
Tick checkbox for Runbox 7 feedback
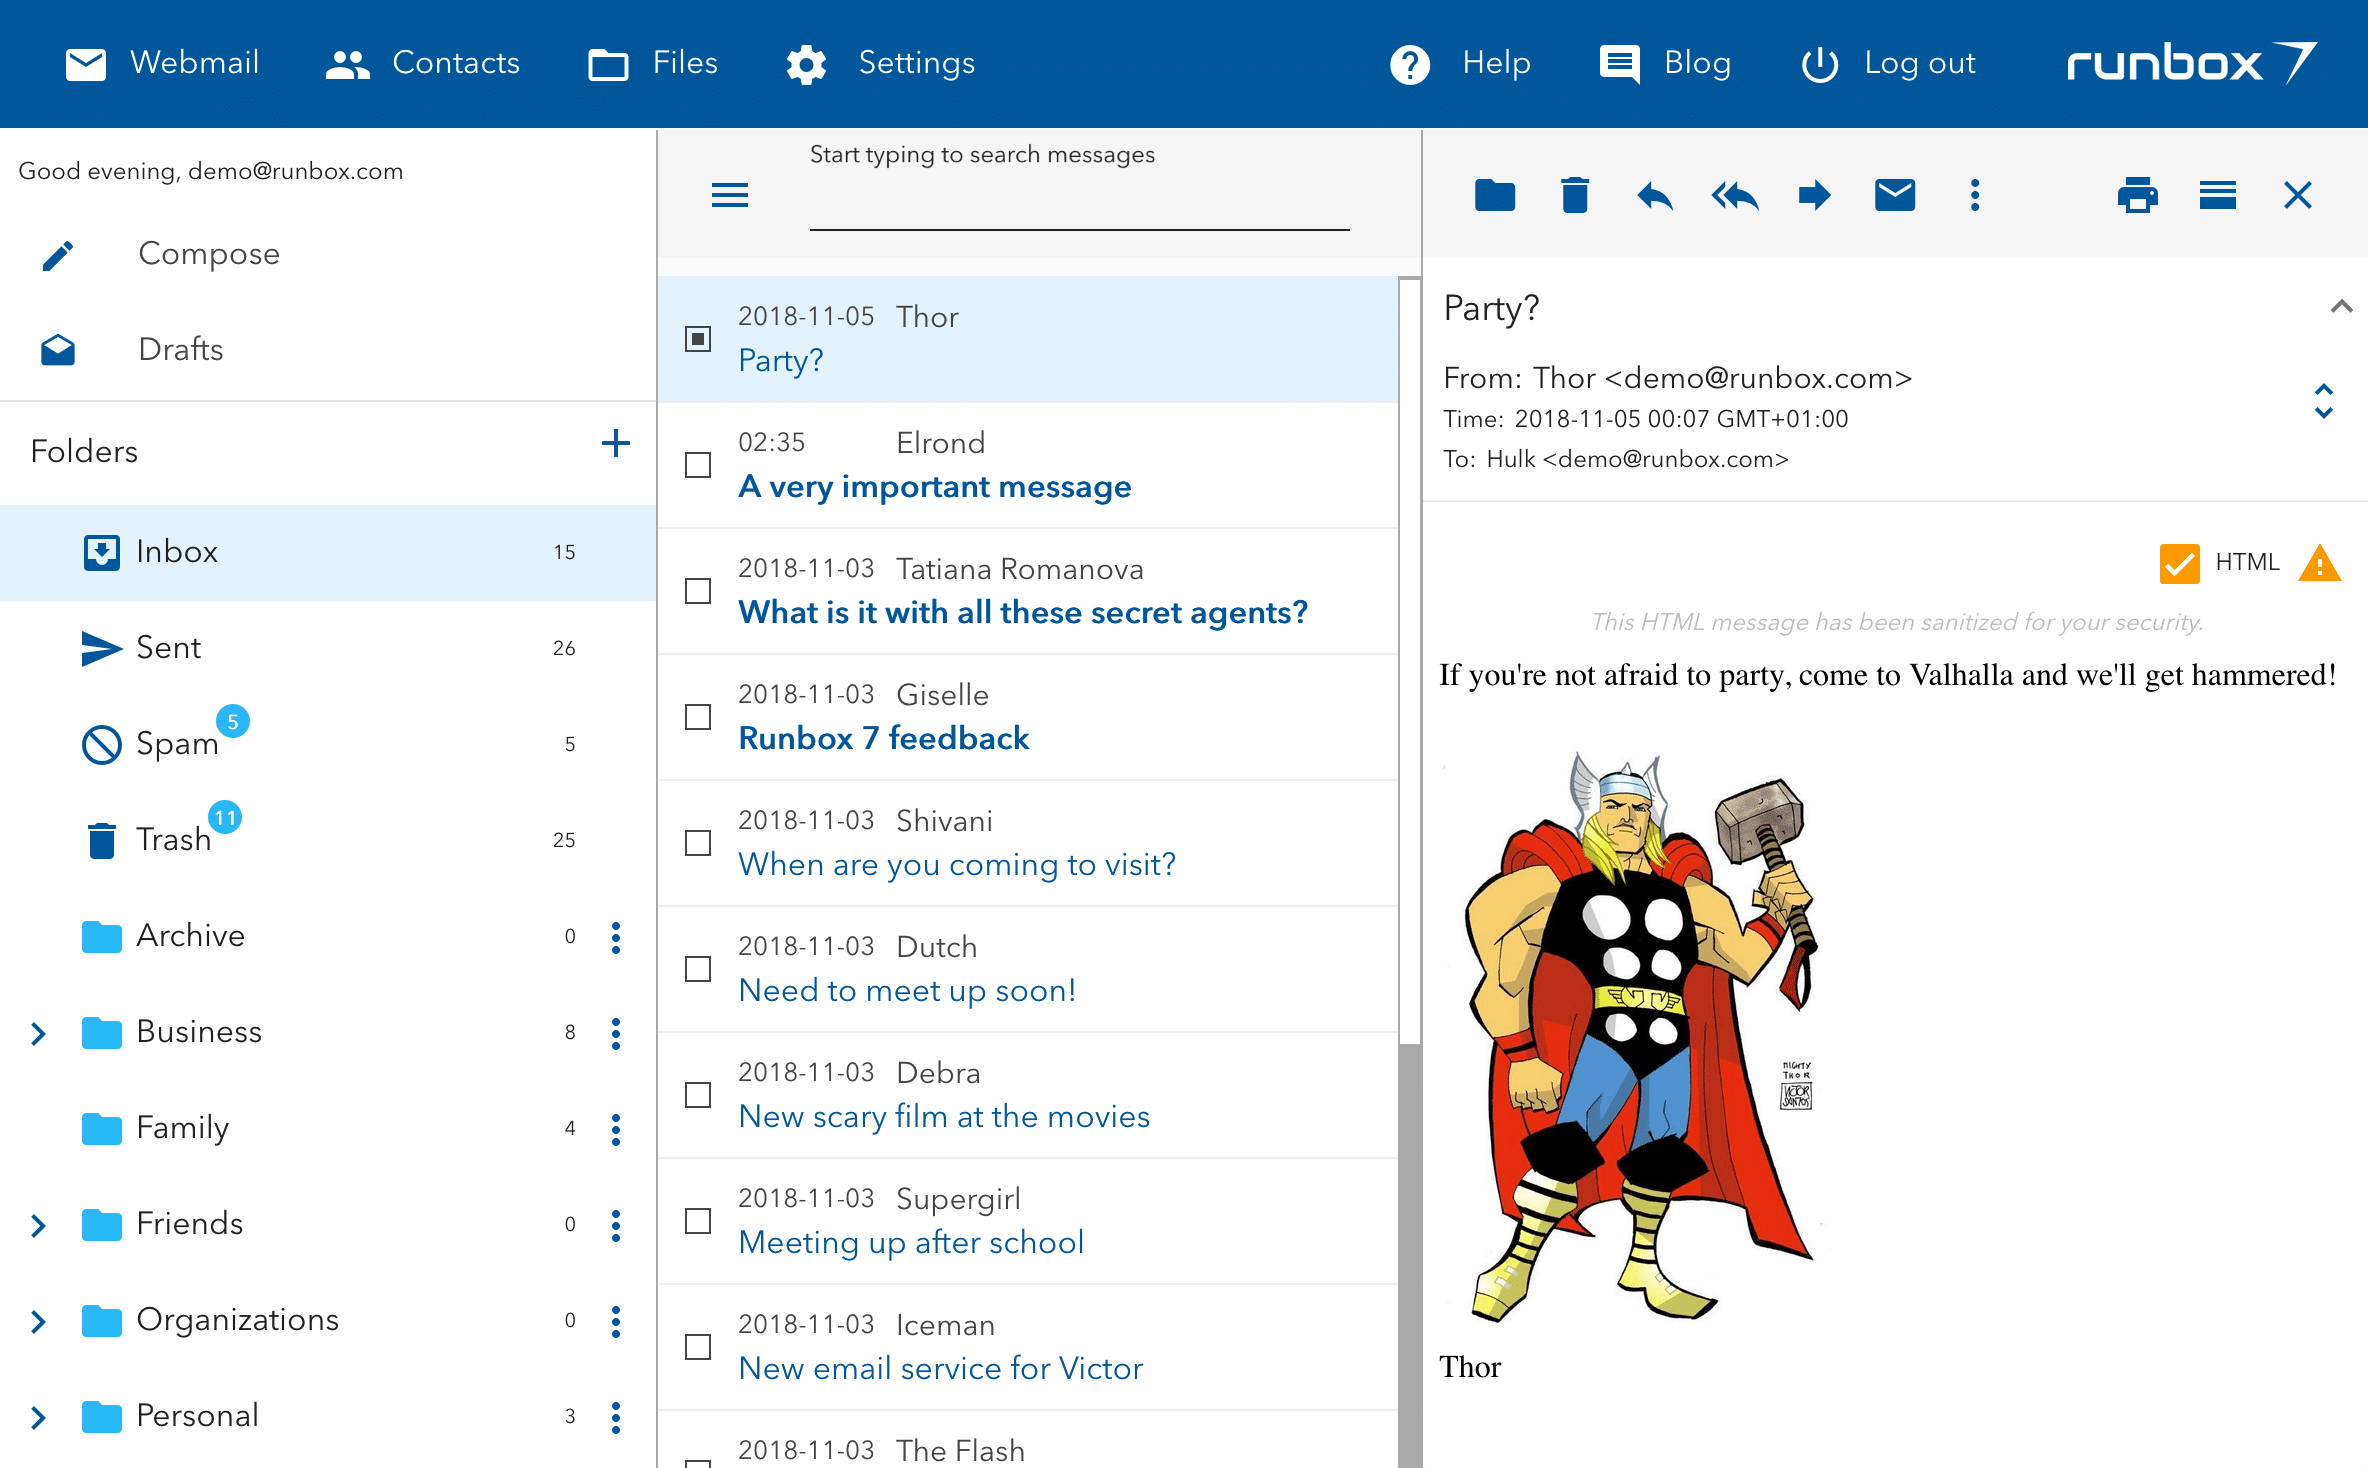tap(698, 717)
